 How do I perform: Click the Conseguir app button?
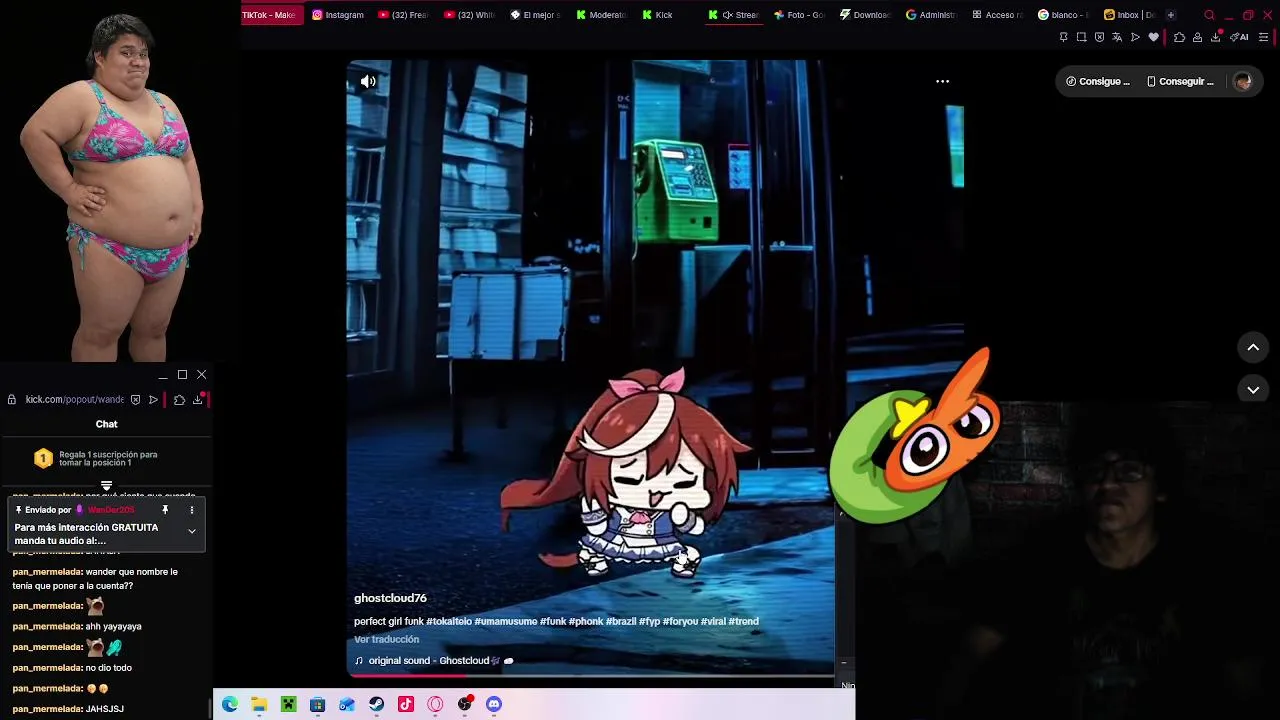(x=1180, y=82)
